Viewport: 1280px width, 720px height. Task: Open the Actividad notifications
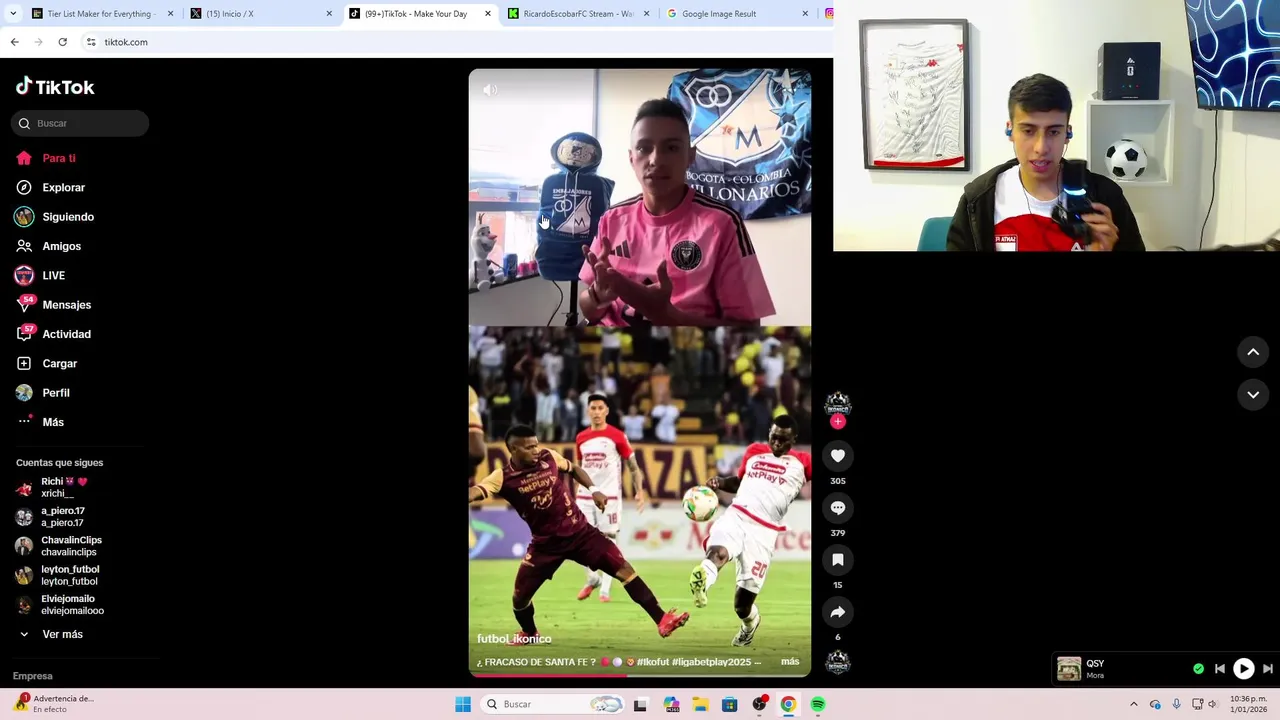click(53, 334)
